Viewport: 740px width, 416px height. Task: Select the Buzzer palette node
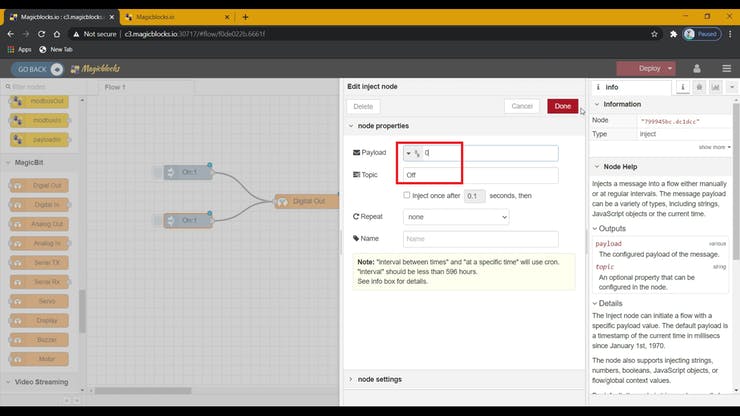[x=39, y=340]
